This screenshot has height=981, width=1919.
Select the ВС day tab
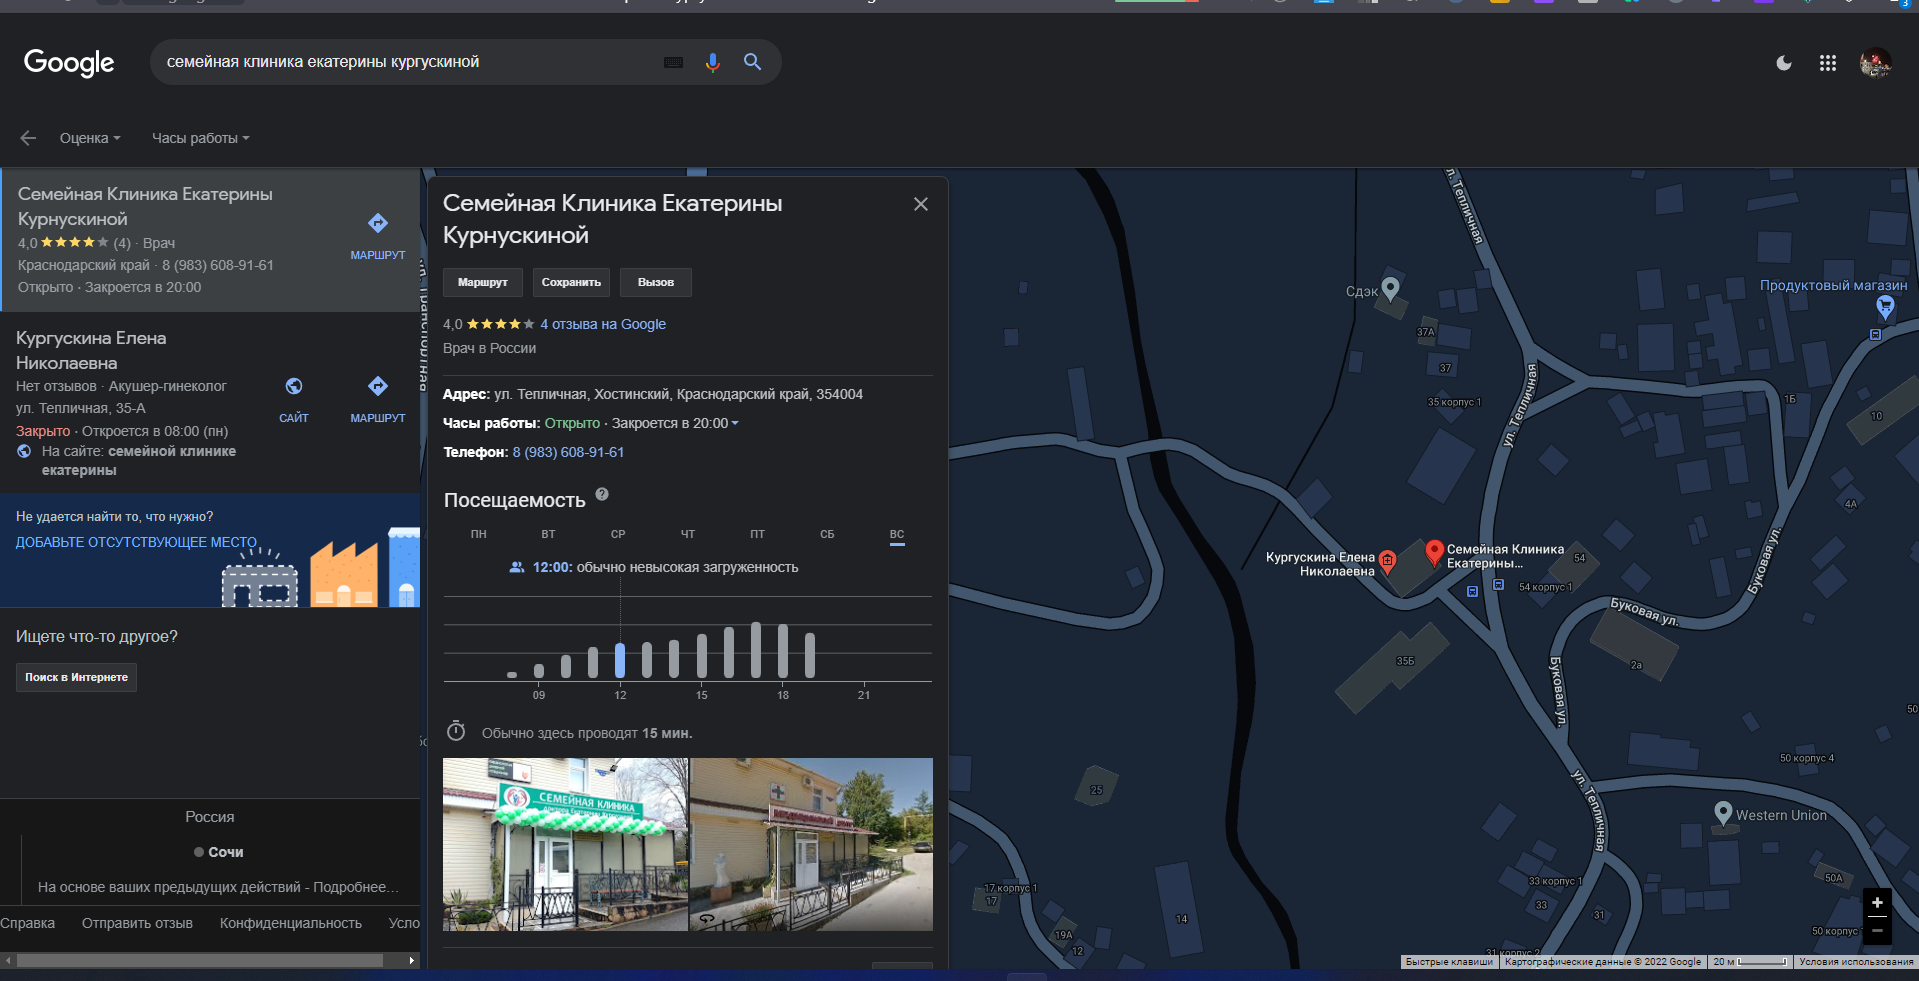[x=897, y=535]
